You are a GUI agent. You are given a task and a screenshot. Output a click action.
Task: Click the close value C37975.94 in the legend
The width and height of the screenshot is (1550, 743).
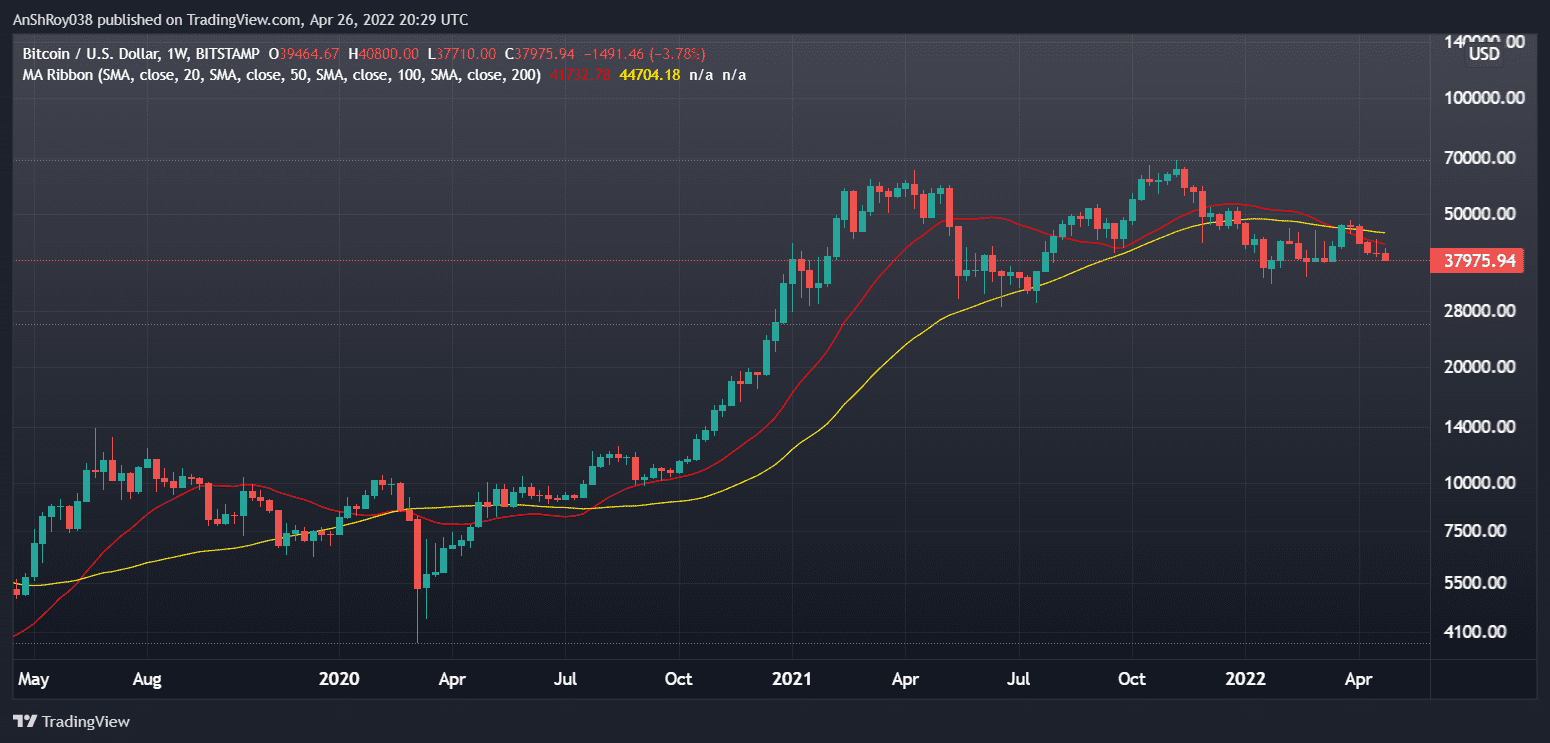pos(540,54)
